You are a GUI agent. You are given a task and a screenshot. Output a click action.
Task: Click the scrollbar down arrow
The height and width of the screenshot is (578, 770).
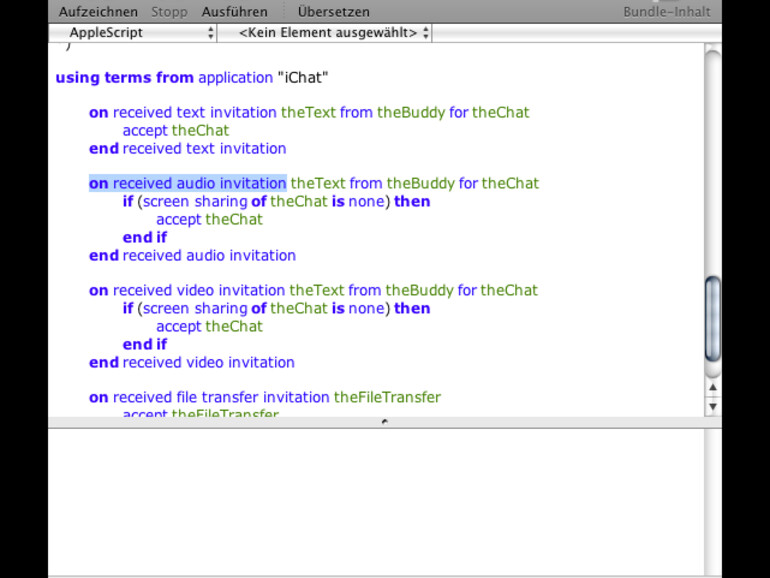point(713,407)
